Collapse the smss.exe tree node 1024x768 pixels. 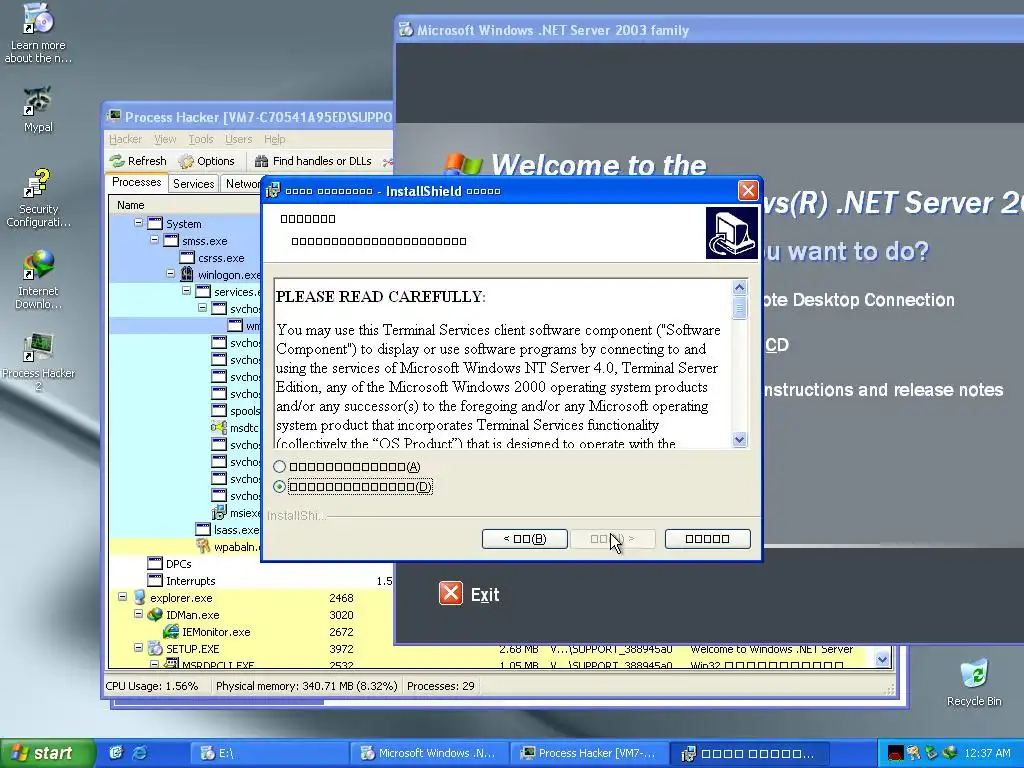154,240
